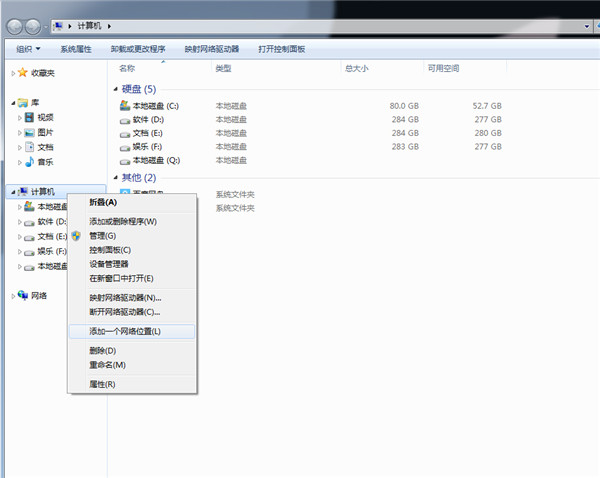
Task: Select 本地磁盘 (Q:) drive in file list
Action: (125, 159)
